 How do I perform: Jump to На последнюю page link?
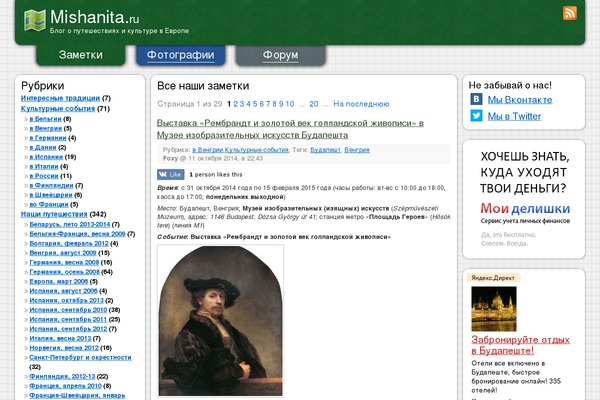(x=361, y=104)
